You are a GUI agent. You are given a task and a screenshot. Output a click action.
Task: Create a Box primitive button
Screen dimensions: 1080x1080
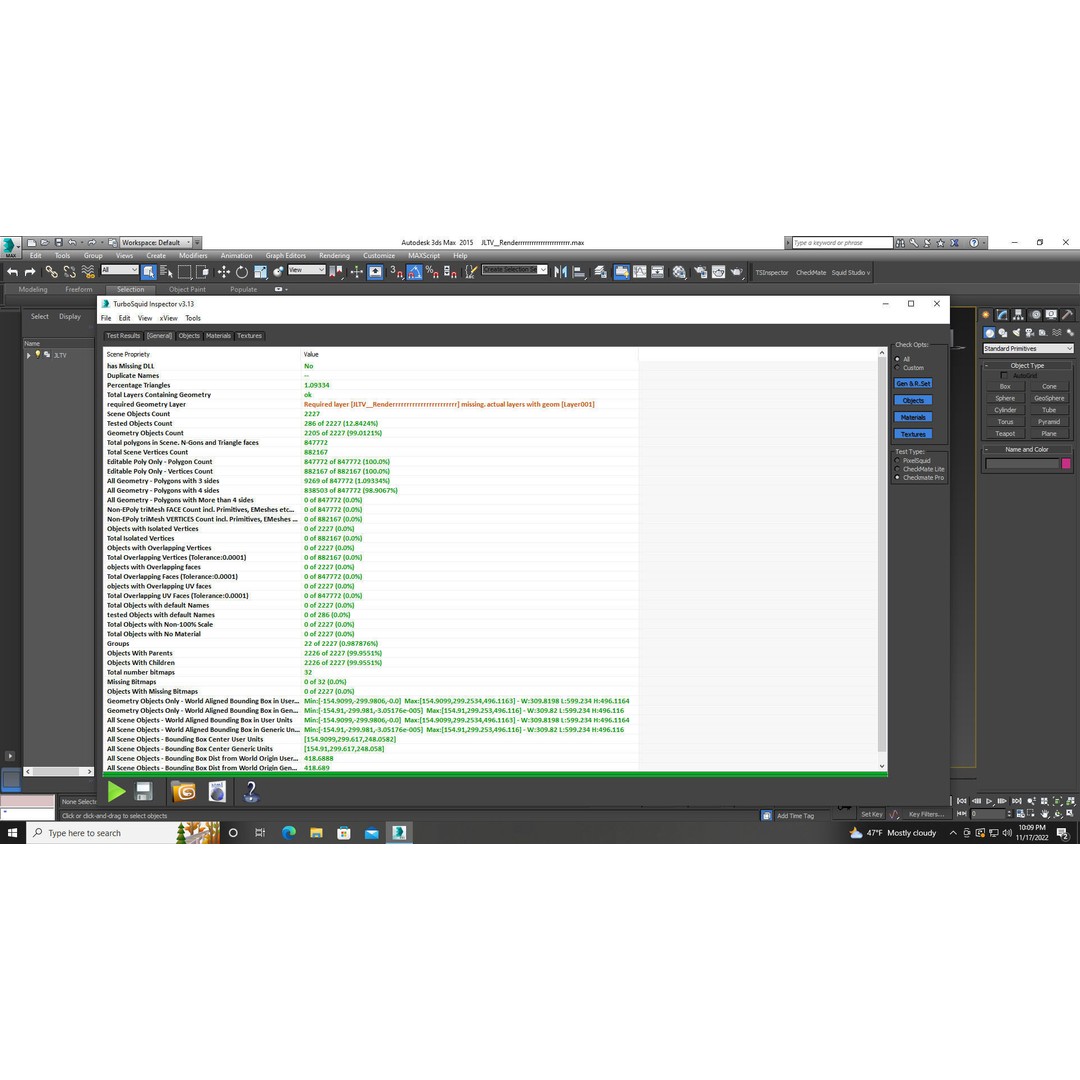click(1005, 386)
